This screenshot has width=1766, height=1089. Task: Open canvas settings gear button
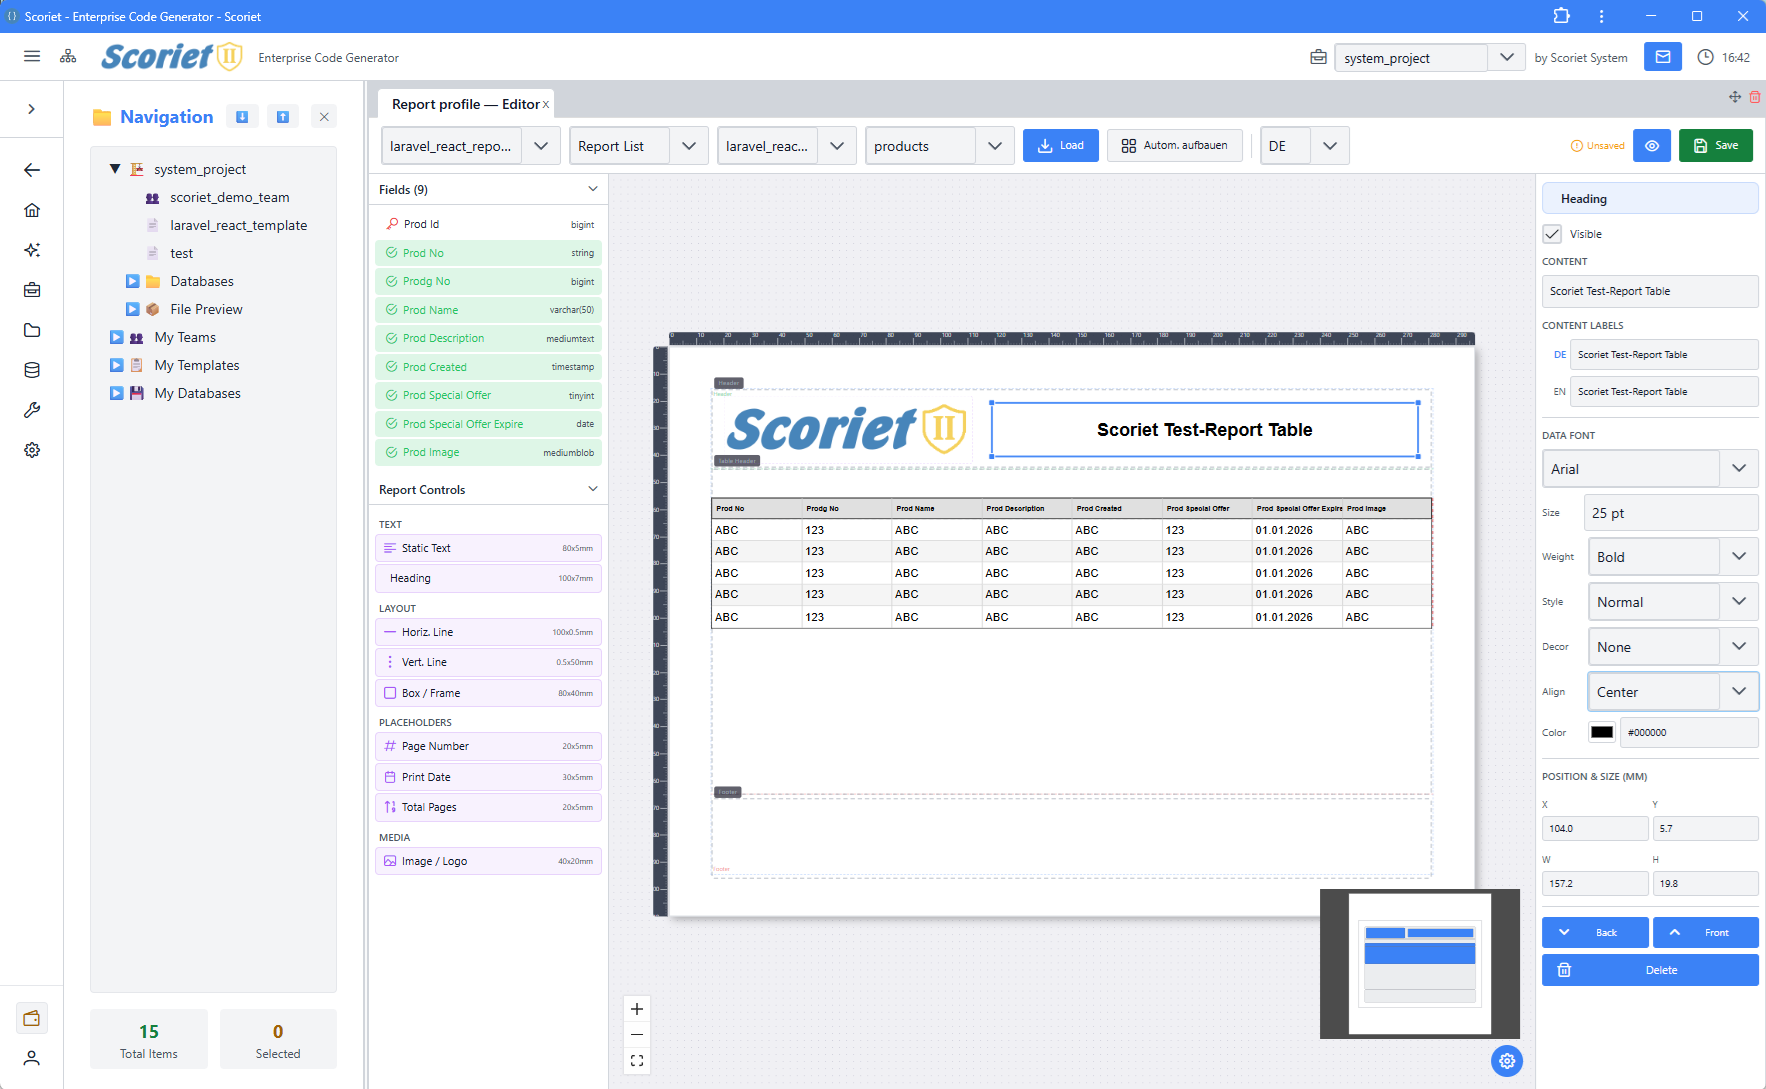[1506, 1061]
